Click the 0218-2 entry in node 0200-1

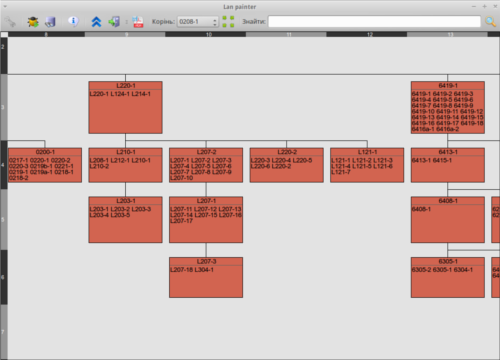coord(19,178)
